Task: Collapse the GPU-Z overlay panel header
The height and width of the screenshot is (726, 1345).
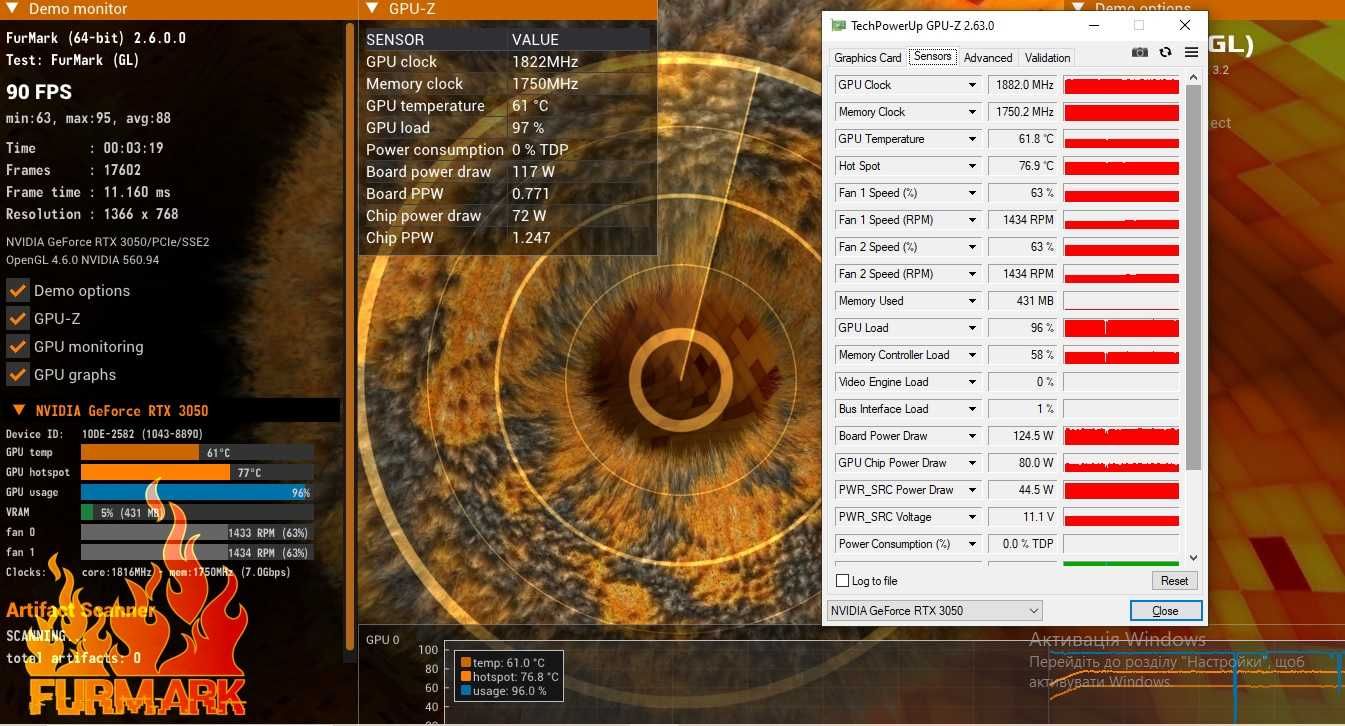Action: [x=508, y=9]
